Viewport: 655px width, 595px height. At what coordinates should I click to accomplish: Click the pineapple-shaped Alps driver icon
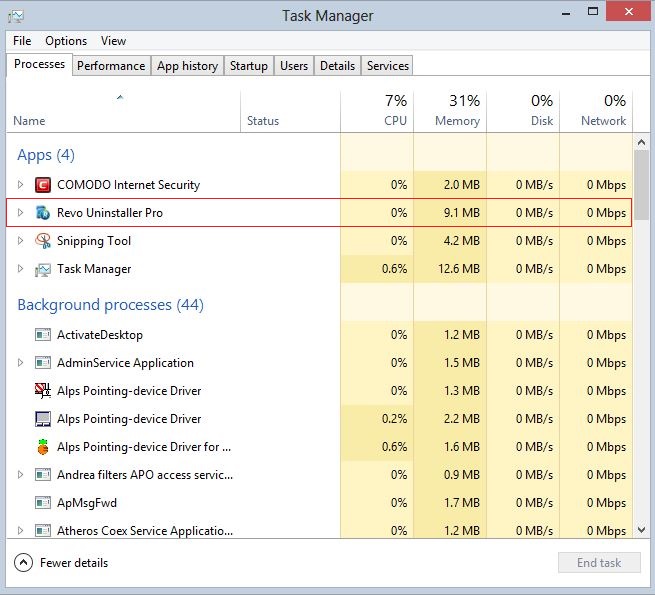pos(43,447)
